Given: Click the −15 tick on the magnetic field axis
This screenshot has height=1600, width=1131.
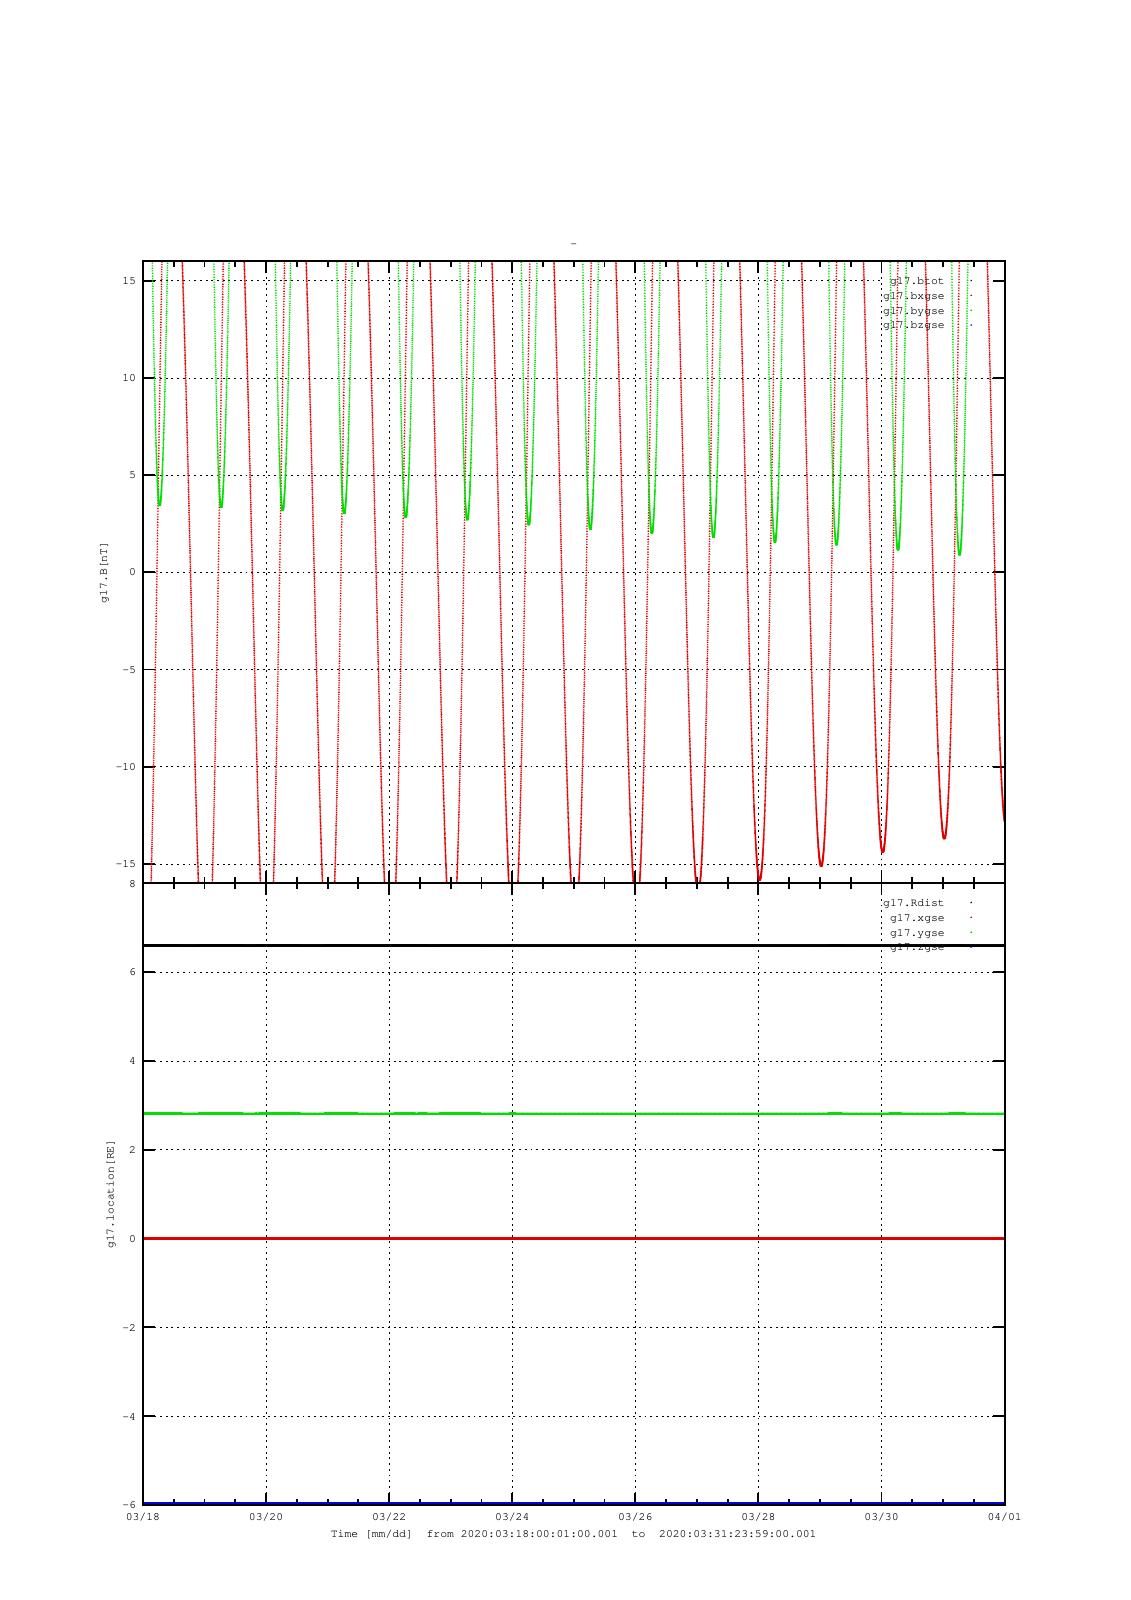Looking at the screenshot, I should (125, 864).
